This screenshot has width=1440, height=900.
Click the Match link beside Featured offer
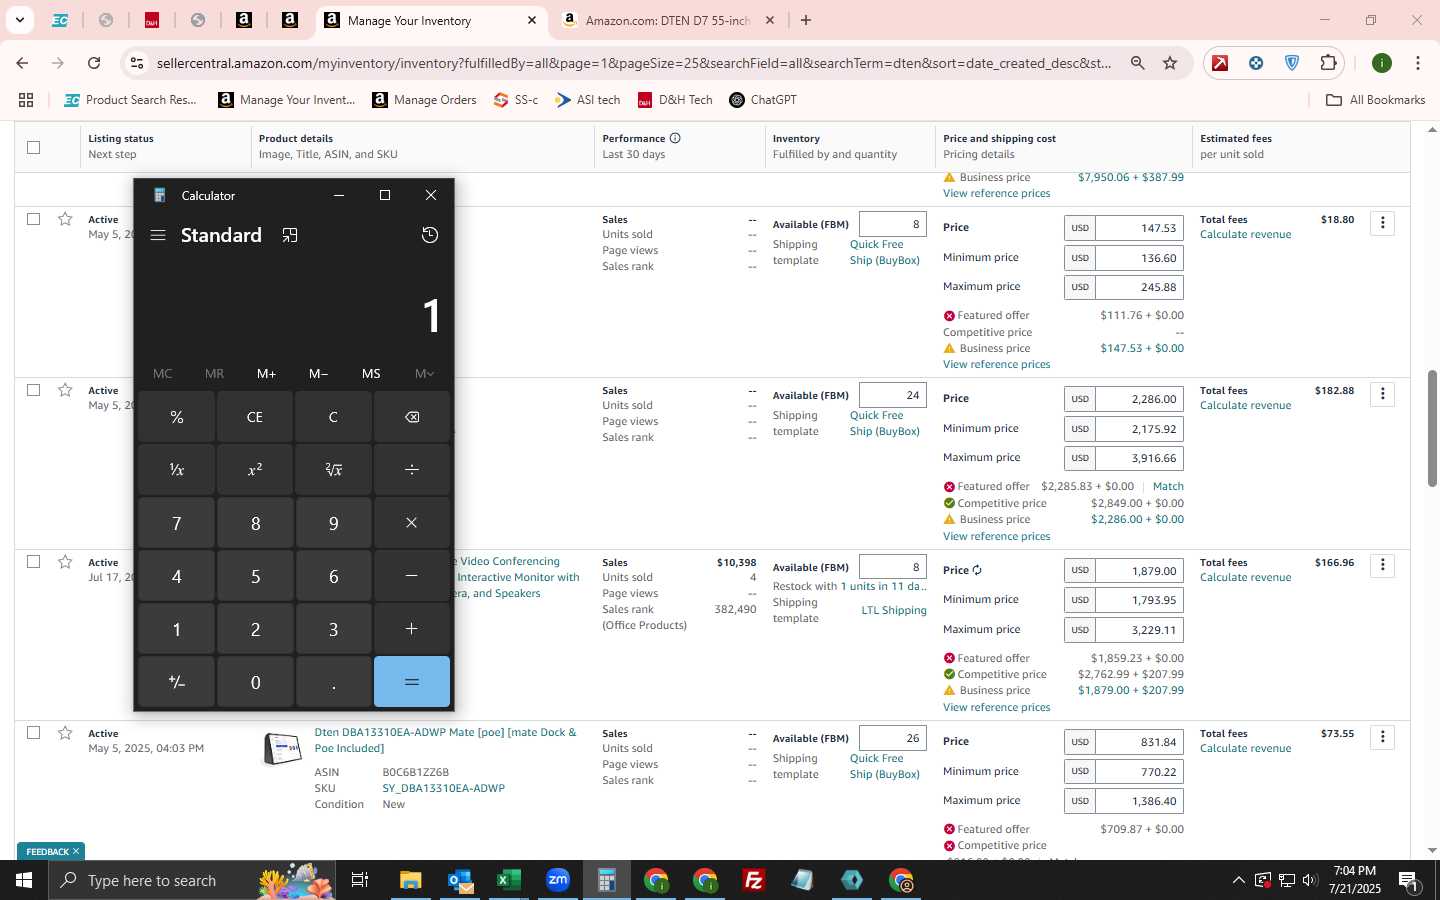(x=1168, y=486)
